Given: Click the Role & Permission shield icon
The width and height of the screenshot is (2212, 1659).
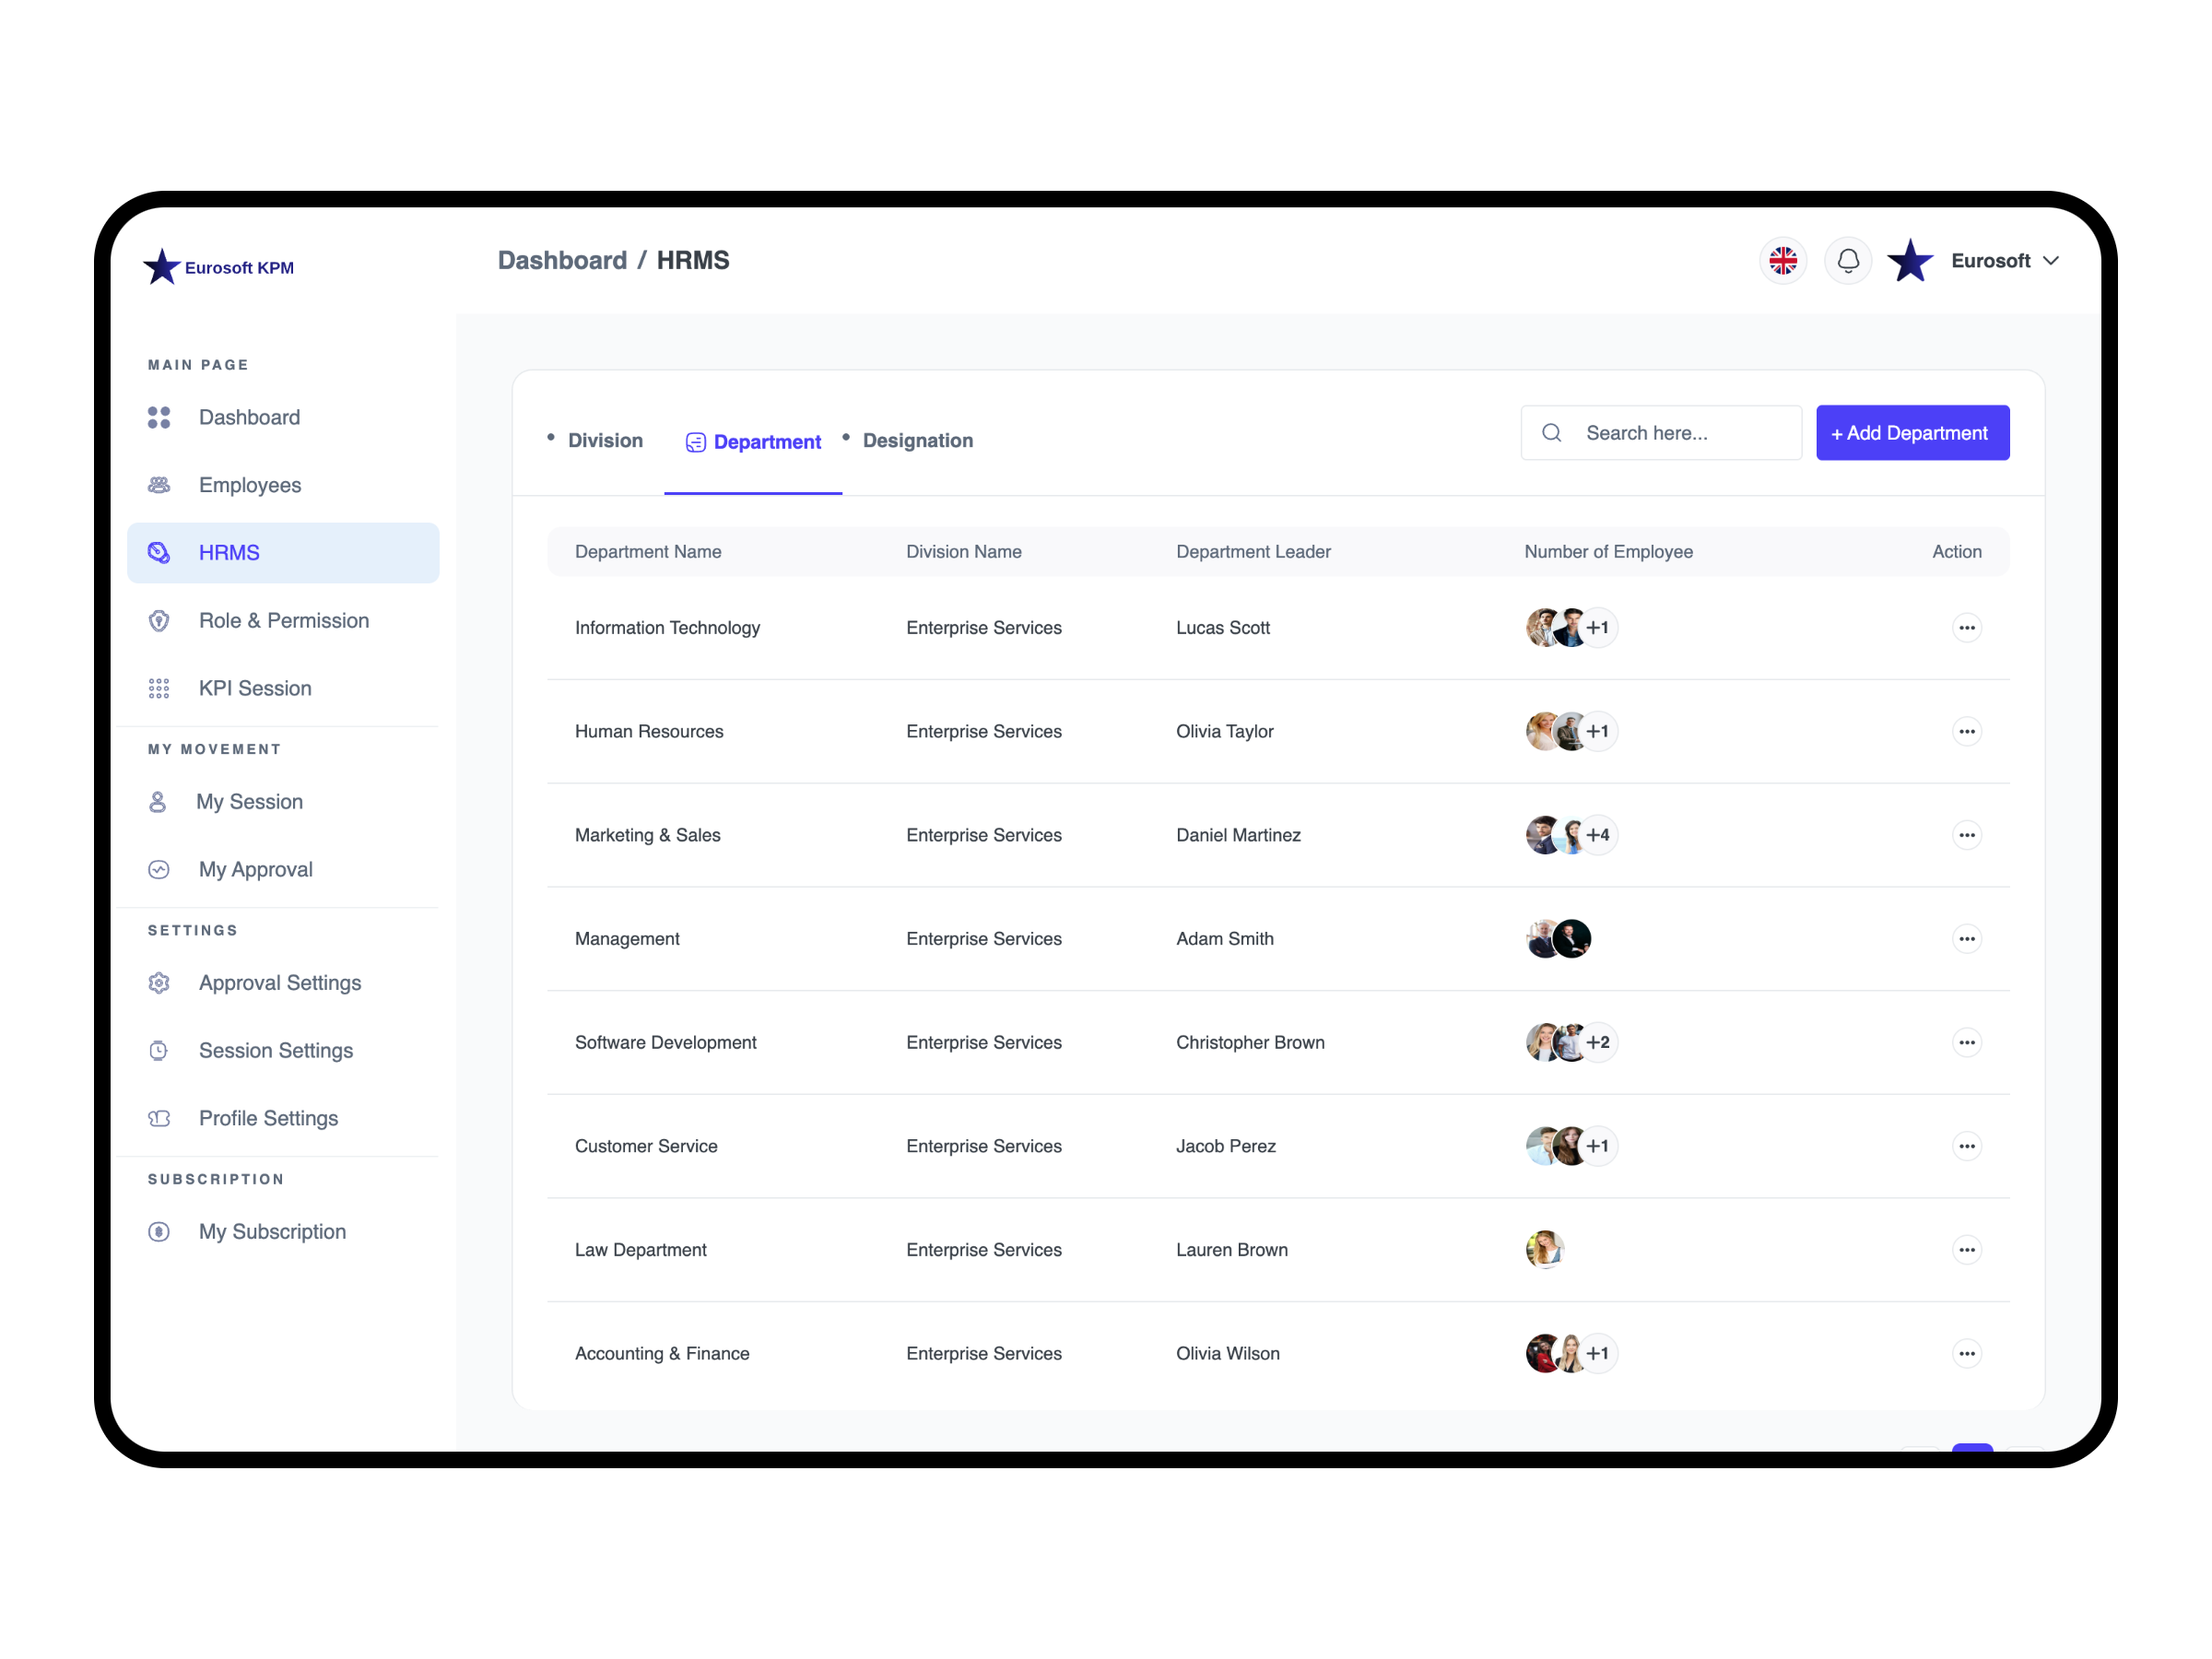Looking at the screenshot, I should (159, 621).
